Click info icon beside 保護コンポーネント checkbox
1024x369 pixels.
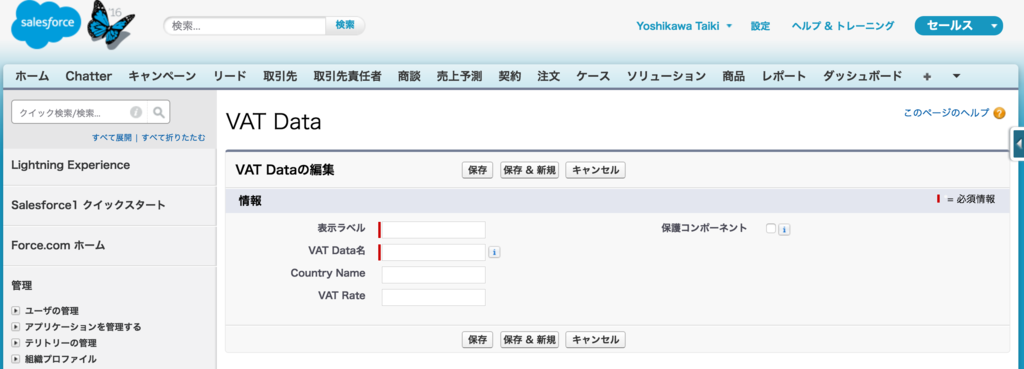coord(784,229)
